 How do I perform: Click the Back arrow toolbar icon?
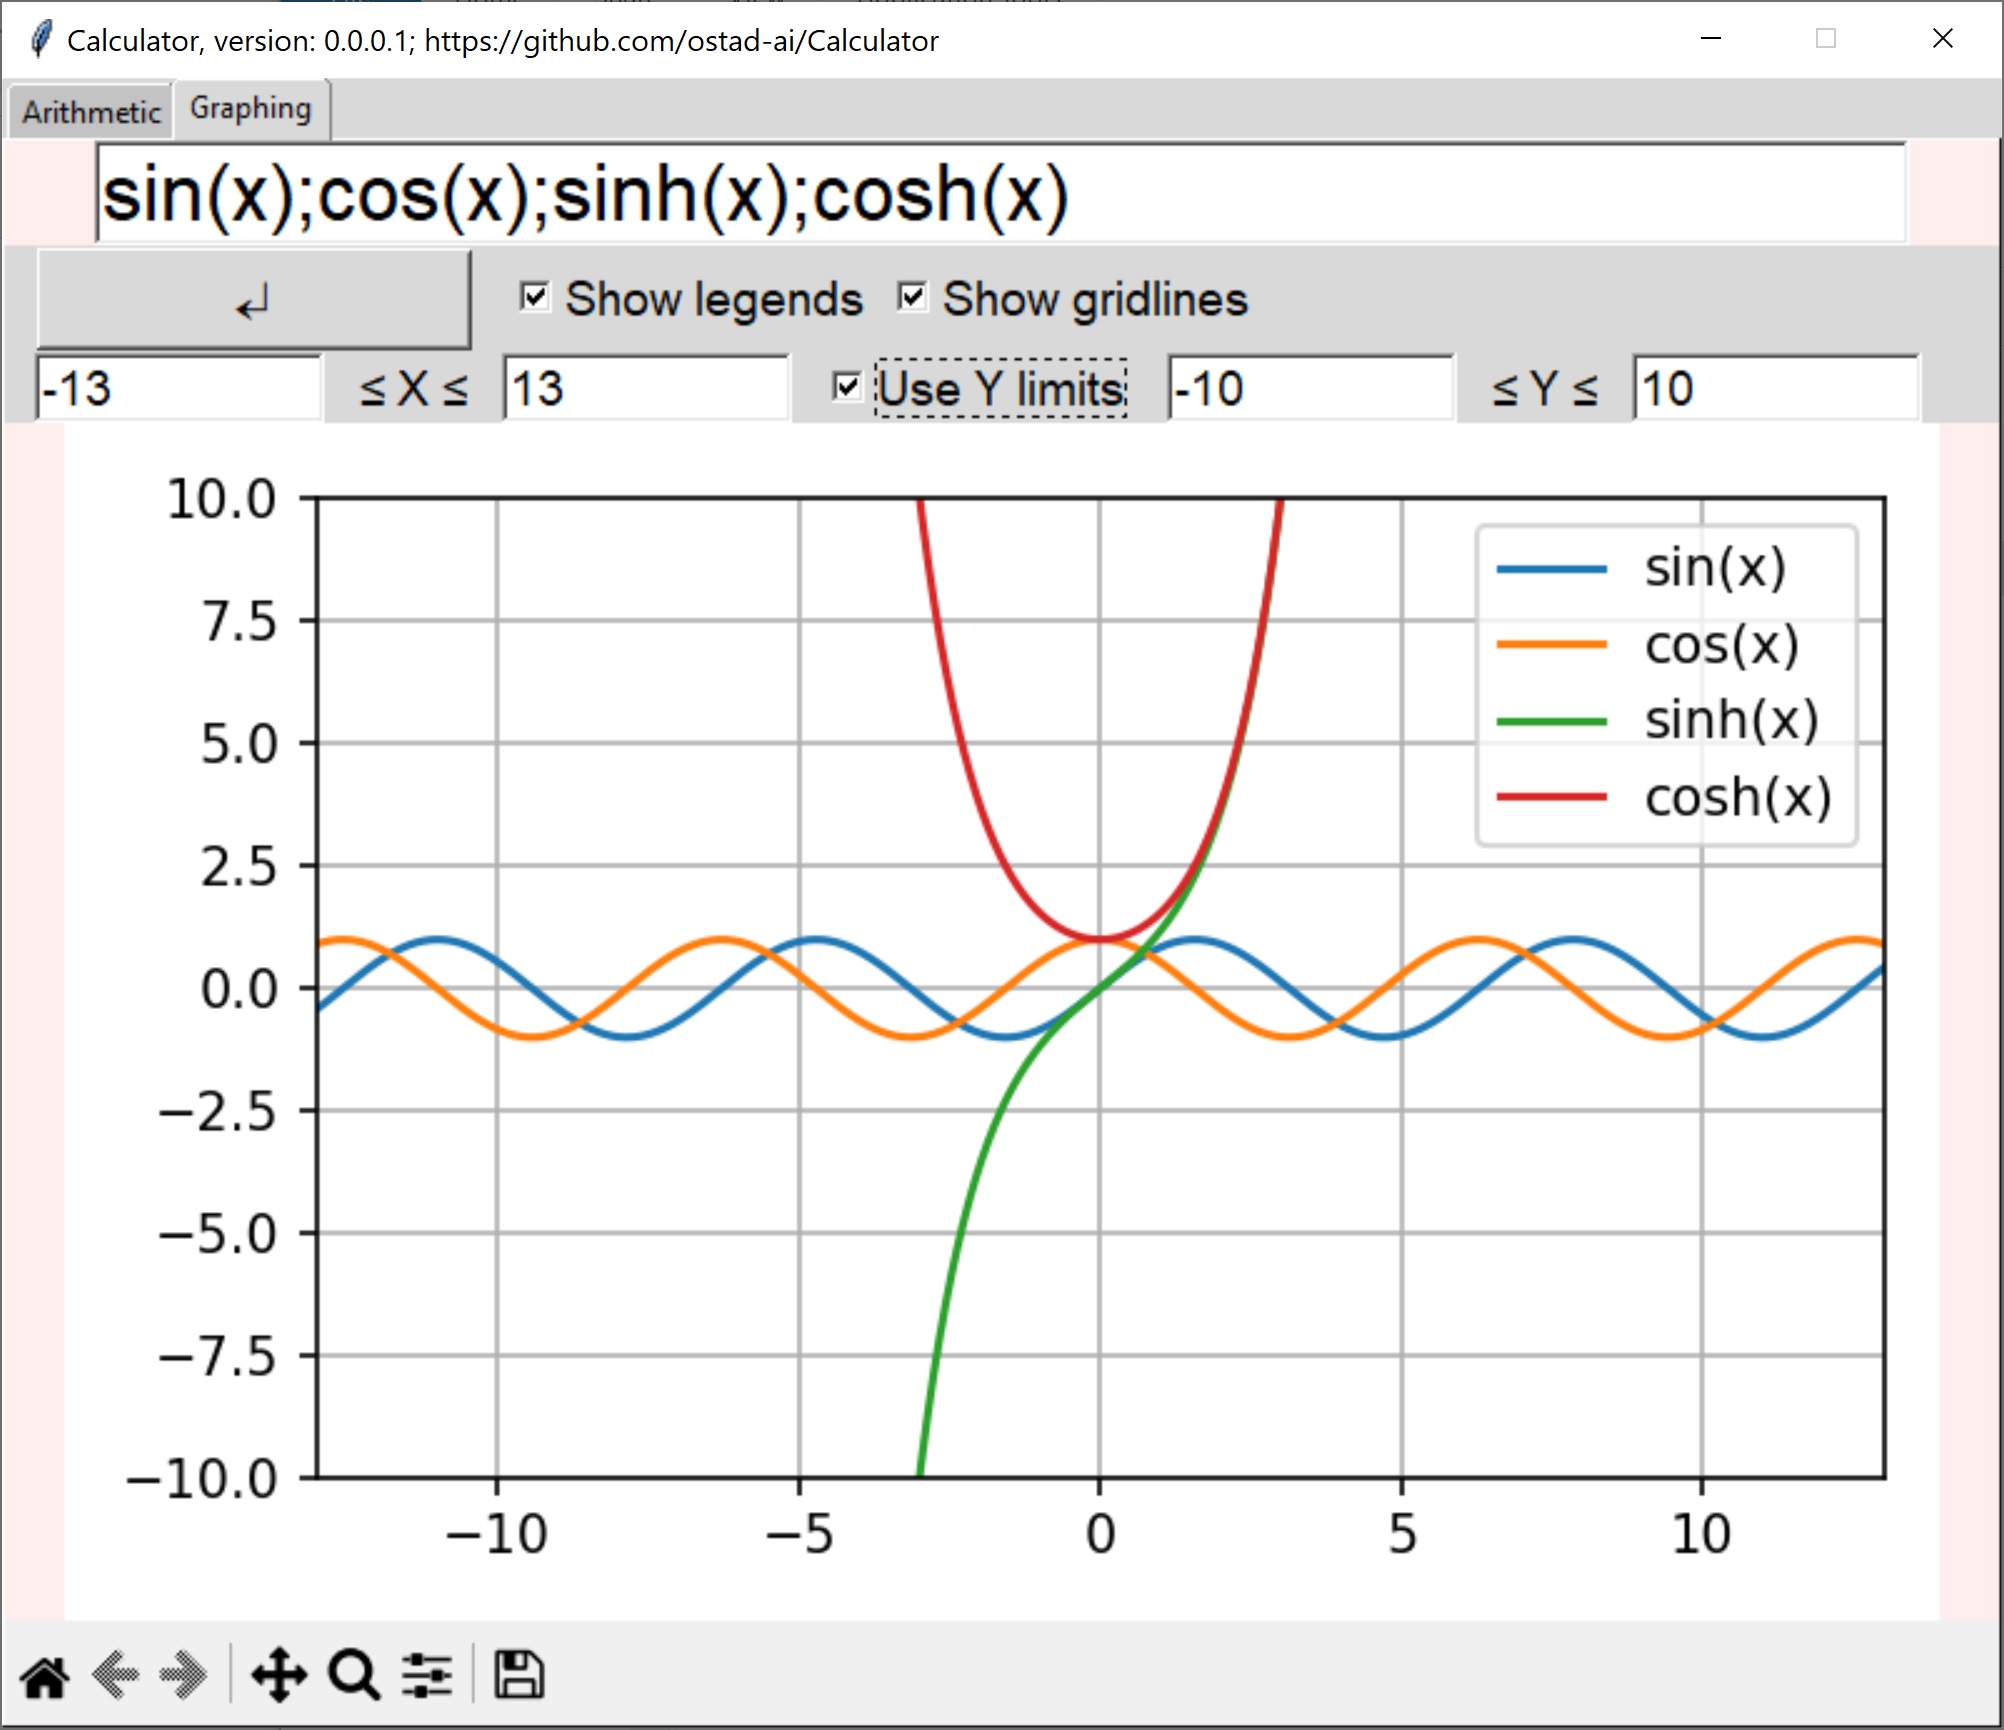(116, 1676)
